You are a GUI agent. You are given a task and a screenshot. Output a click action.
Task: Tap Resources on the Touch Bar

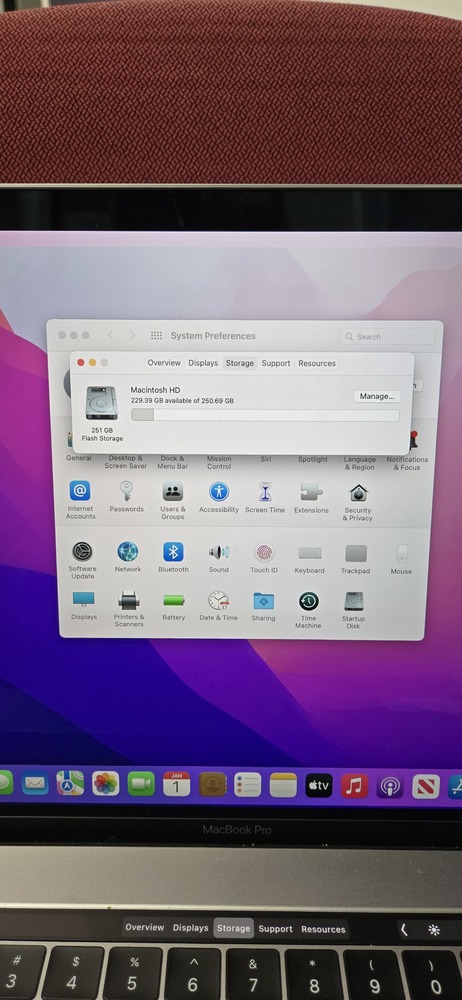click(324, 929)
